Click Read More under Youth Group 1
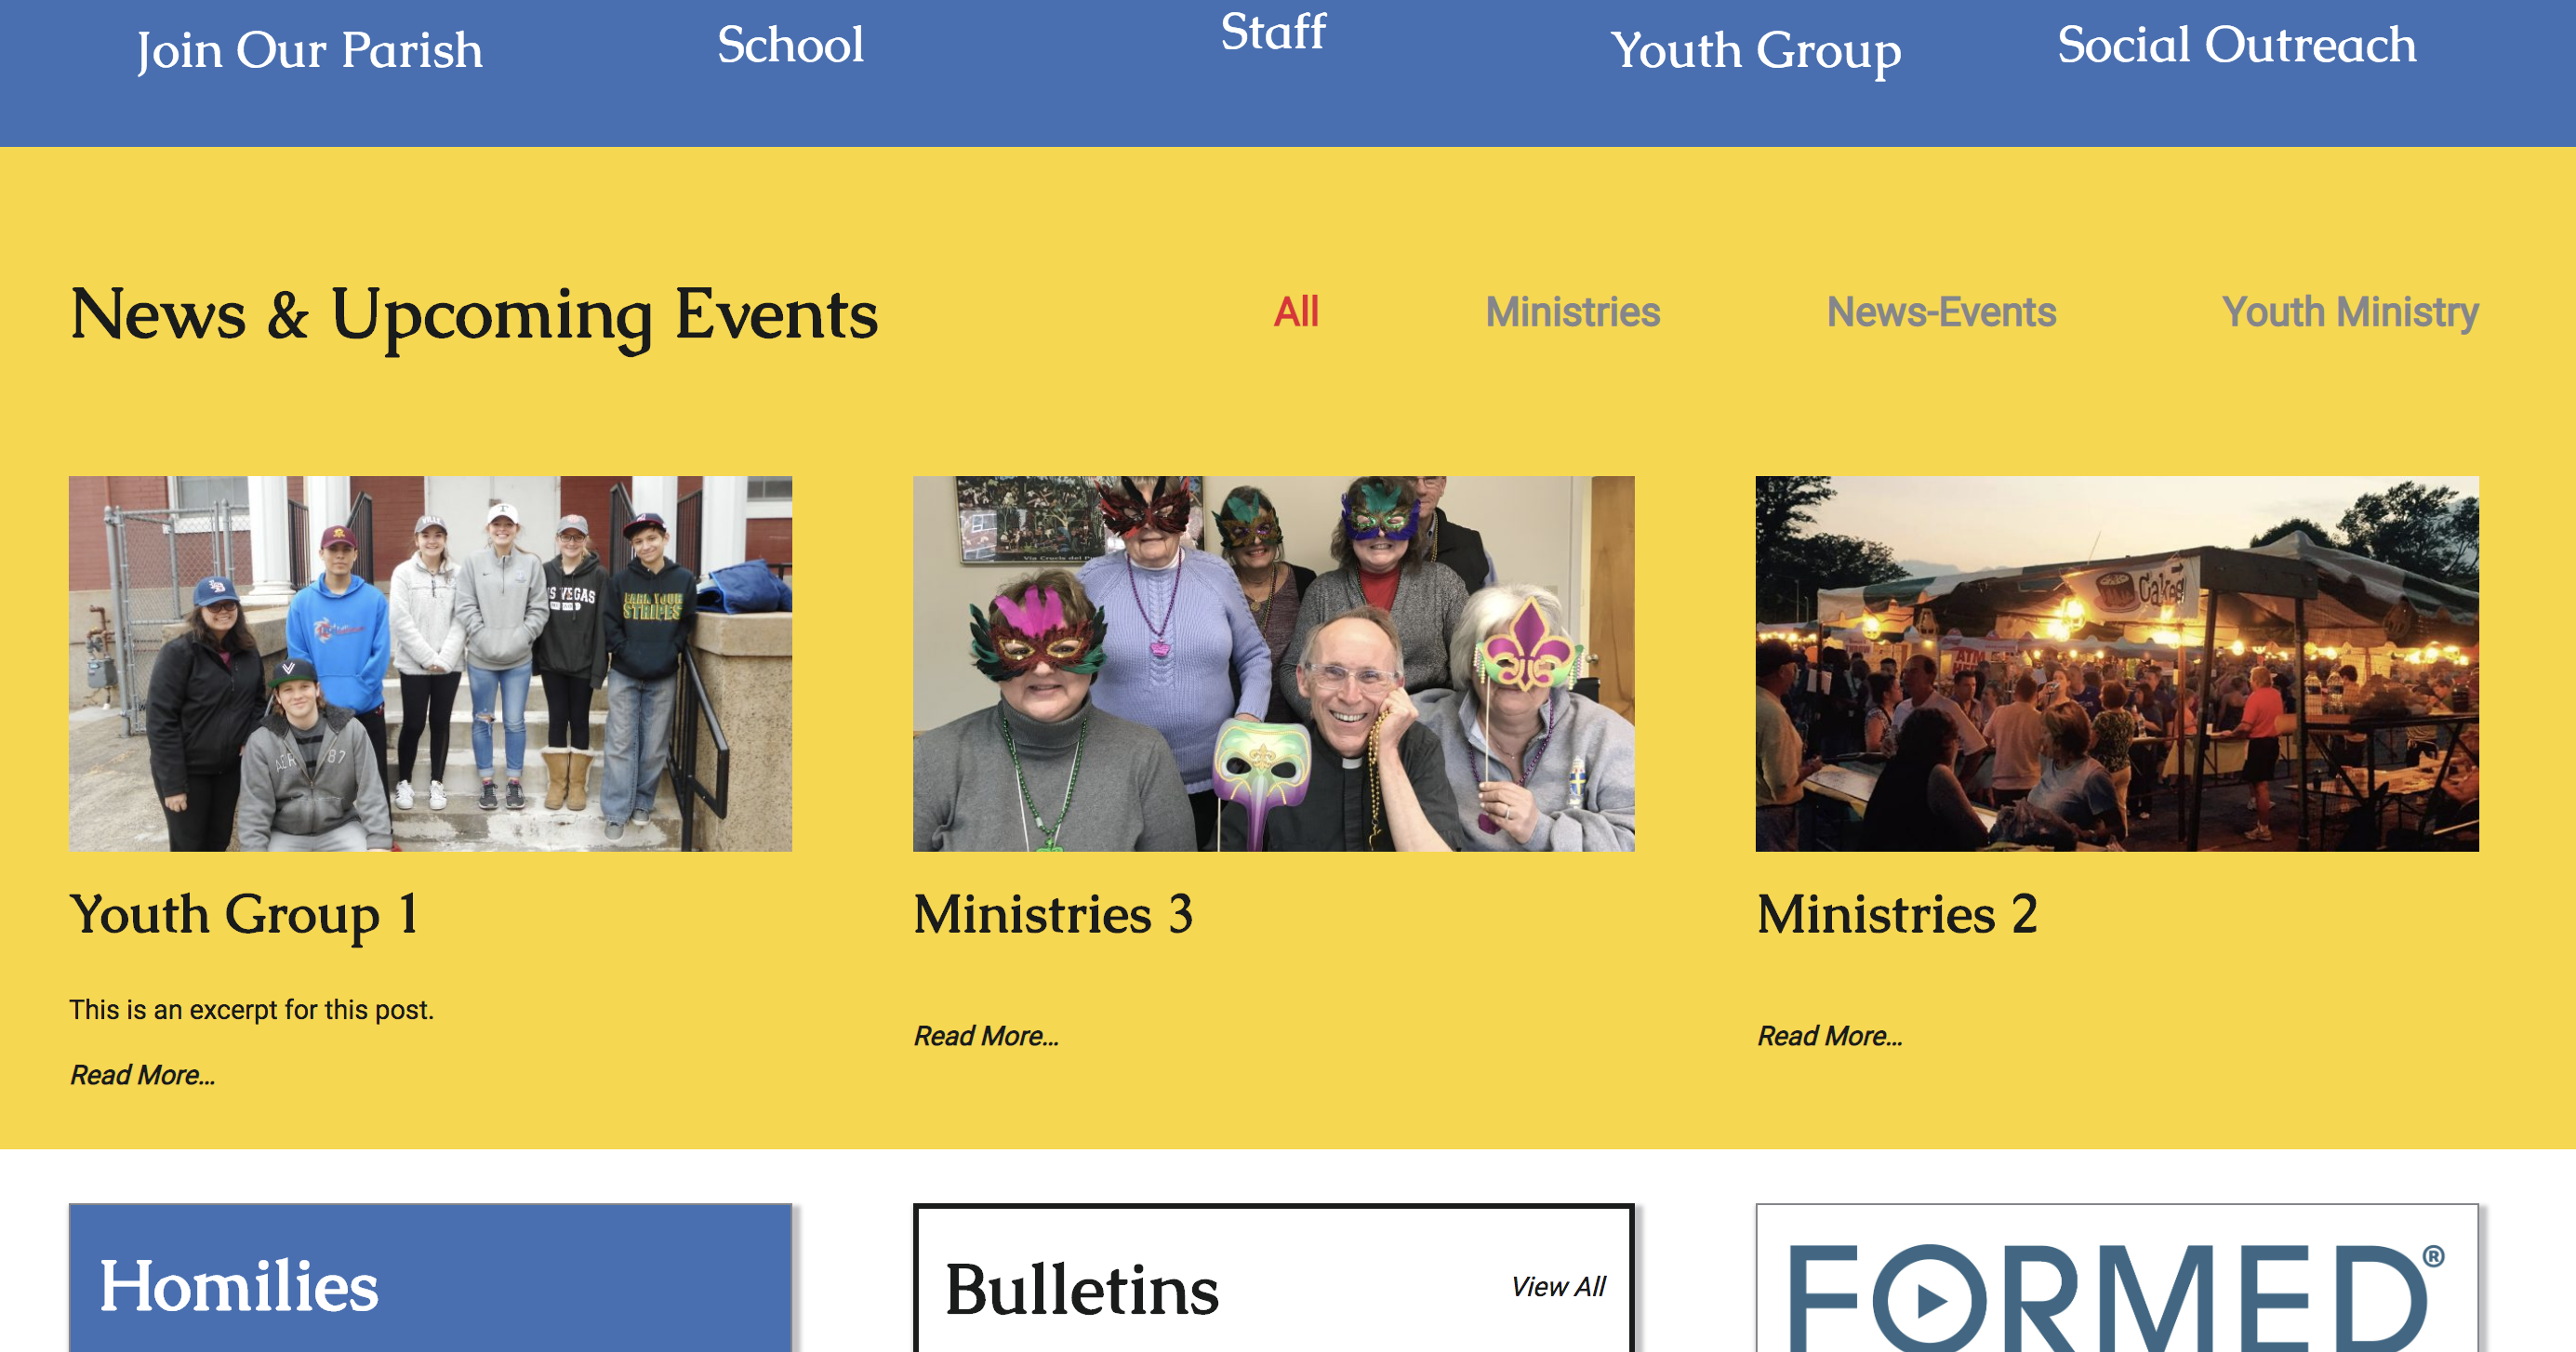The width and height of the screenshot is (2576, 1352). coord(142,1075)
